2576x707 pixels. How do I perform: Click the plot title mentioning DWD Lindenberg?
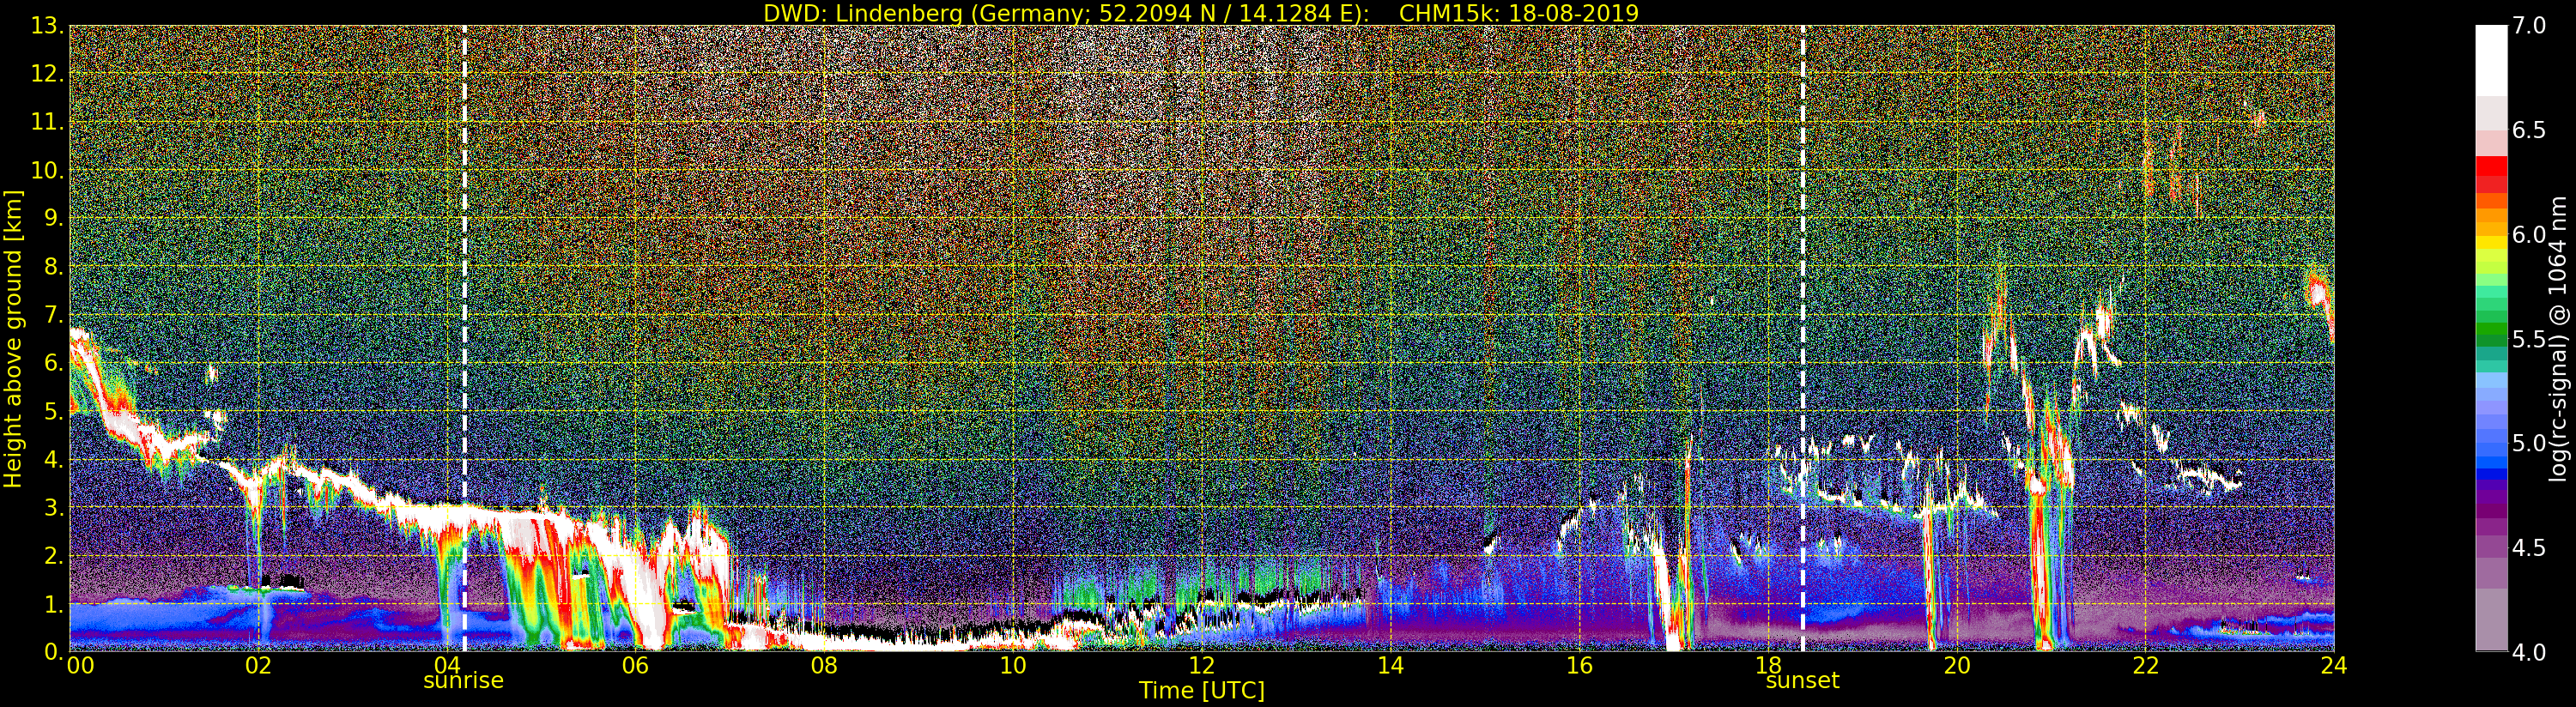[x=1201, y=13]
